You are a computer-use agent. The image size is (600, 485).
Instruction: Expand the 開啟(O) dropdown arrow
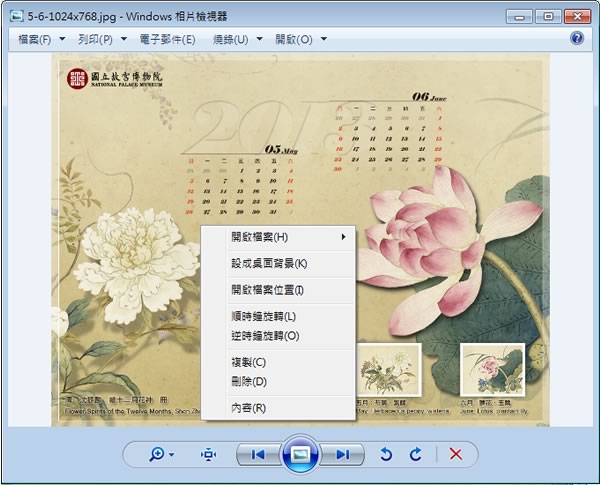pyautogui.click(x=324, y=39)
